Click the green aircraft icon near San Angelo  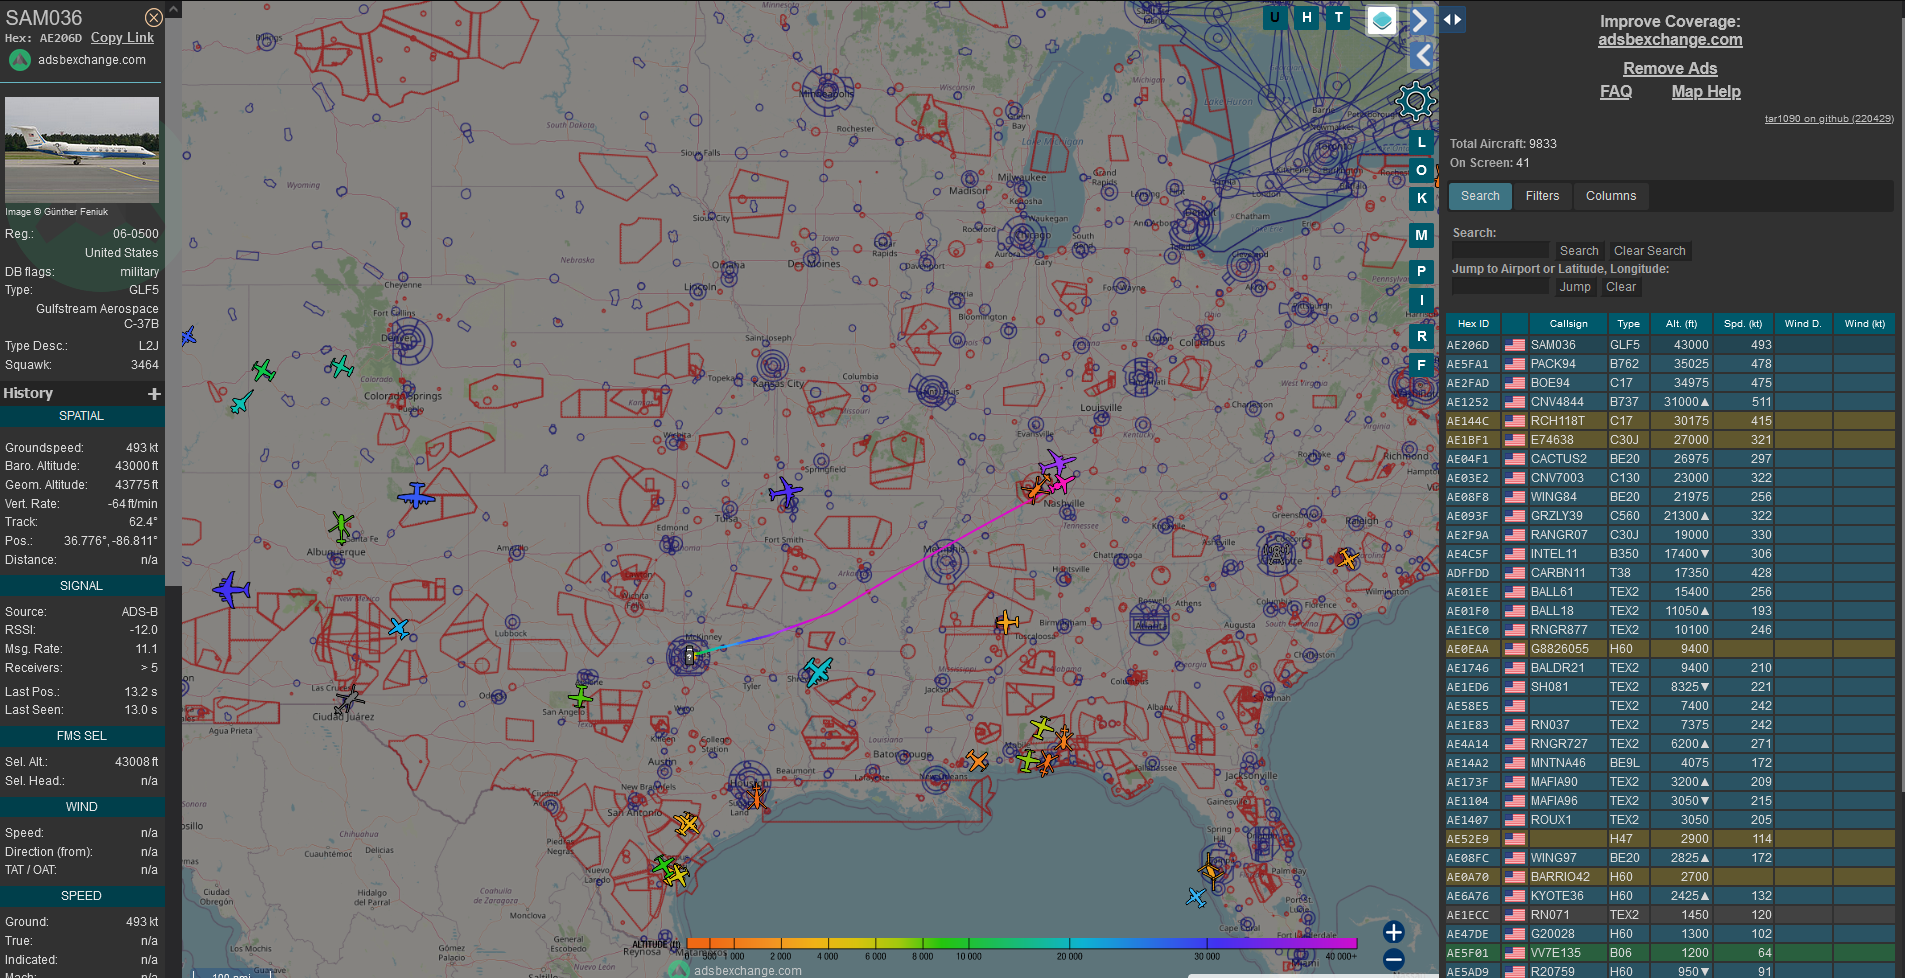coord(580,695)
